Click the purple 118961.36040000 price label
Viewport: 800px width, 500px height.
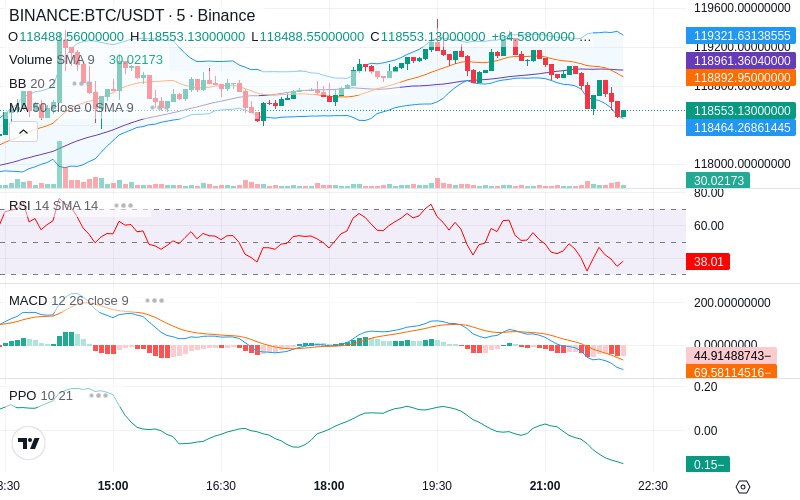point(741,60)
